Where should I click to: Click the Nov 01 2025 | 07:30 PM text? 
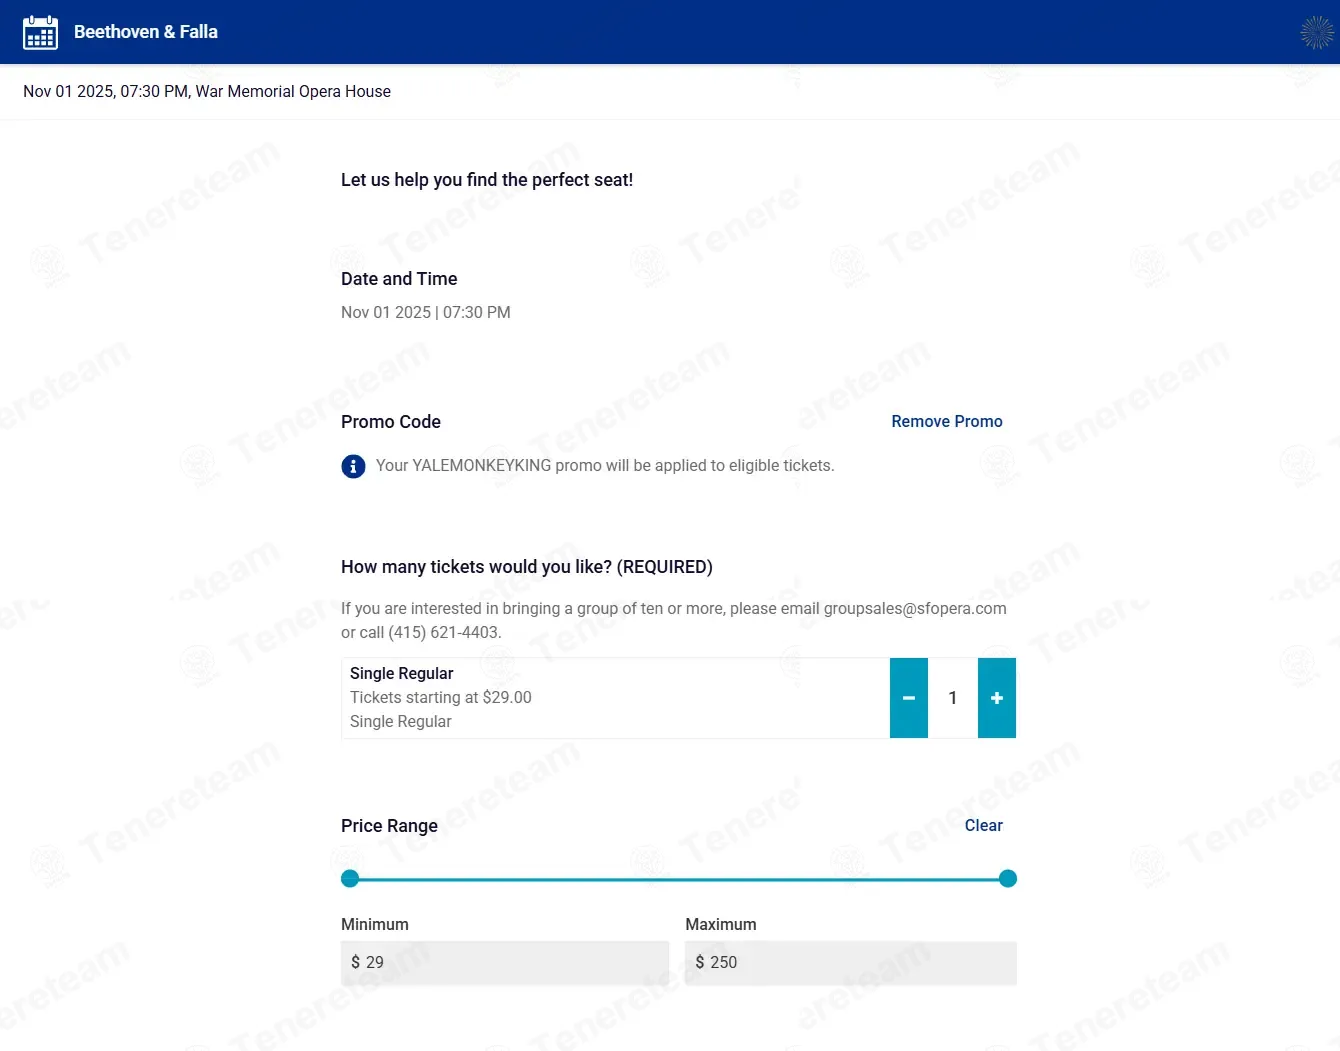click(x=425, y=313)
